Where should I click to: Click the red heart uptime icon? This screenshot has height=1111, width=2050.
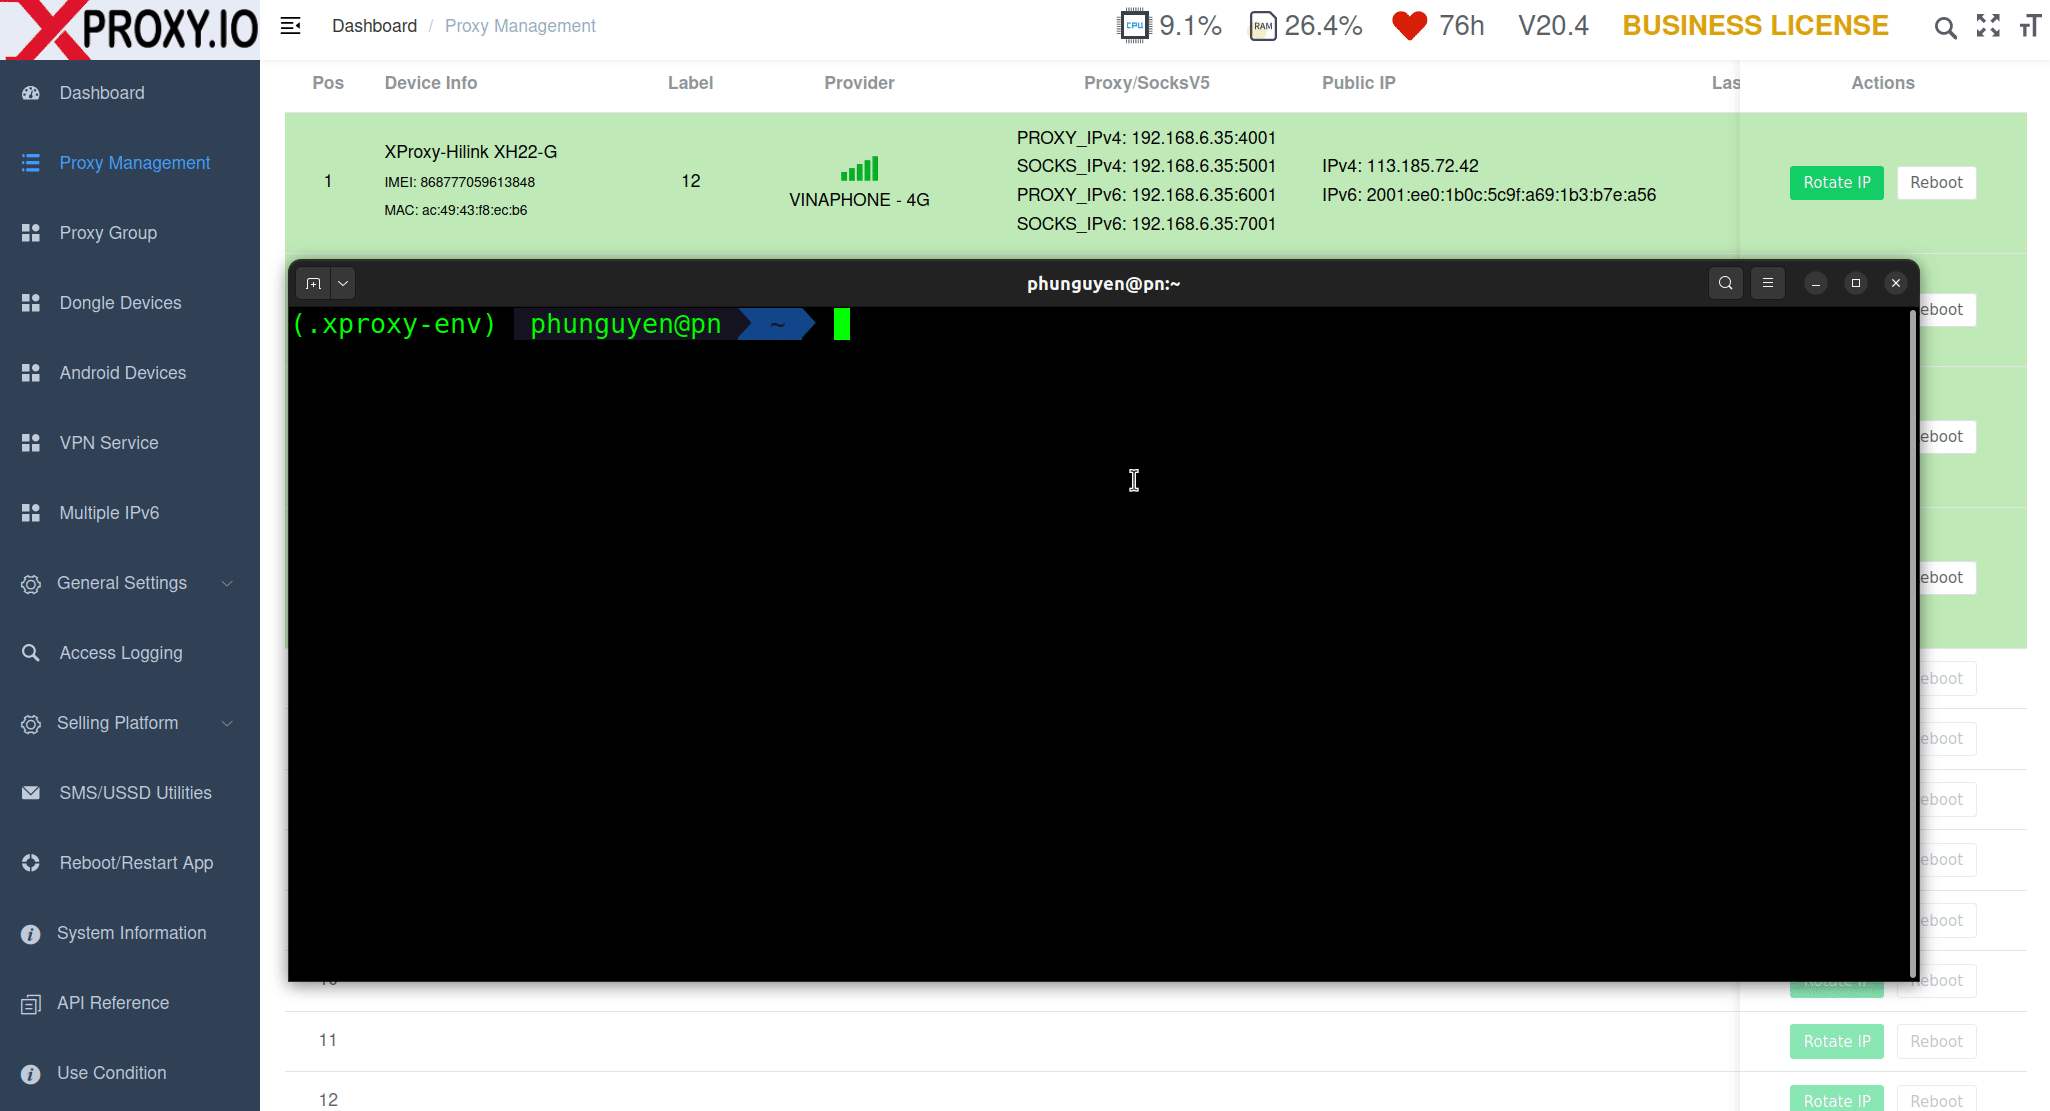tap(1409, 26)
